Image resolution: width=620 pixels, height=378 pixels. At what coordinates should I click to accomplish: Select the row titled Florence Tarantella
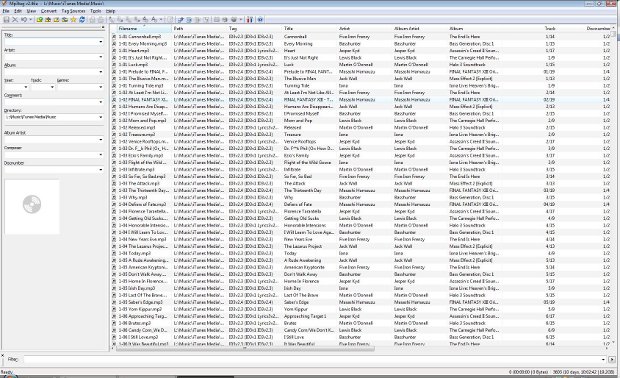(x=361, y=211)
